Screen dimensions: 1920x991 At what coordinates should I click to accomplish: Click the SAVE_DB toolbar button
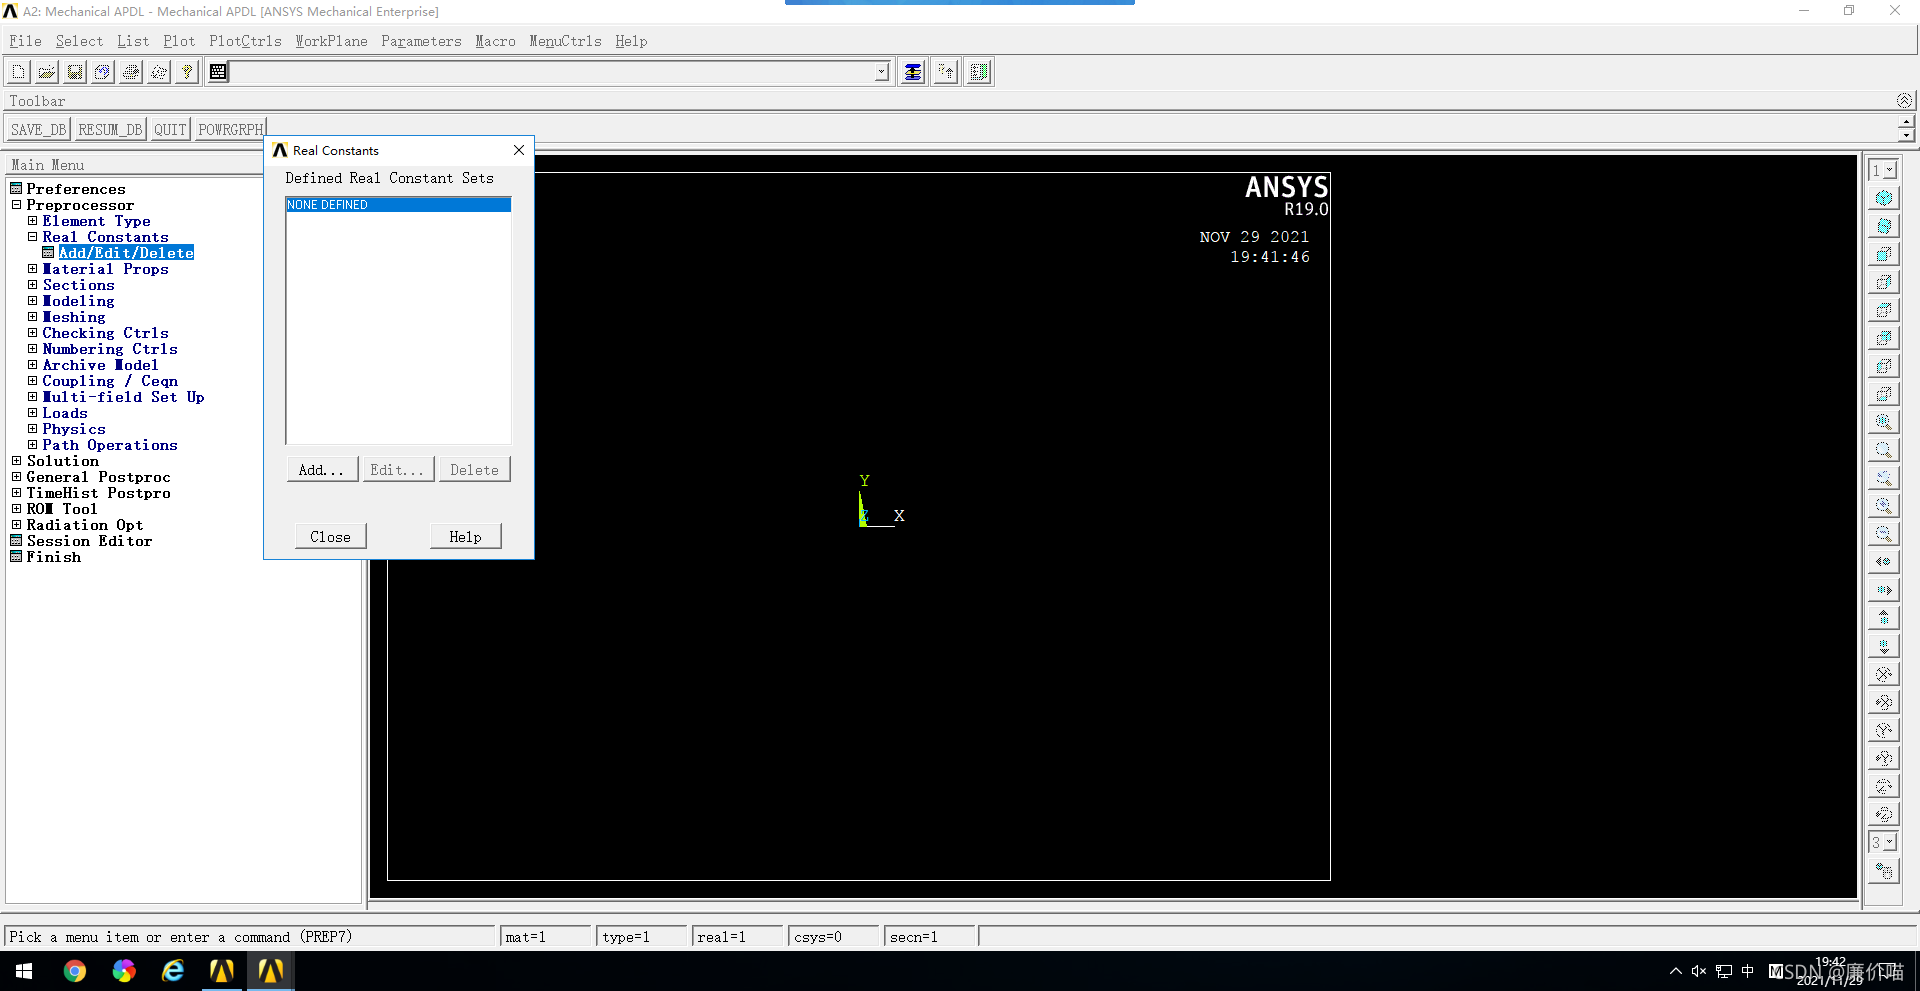tap(38, 130)
